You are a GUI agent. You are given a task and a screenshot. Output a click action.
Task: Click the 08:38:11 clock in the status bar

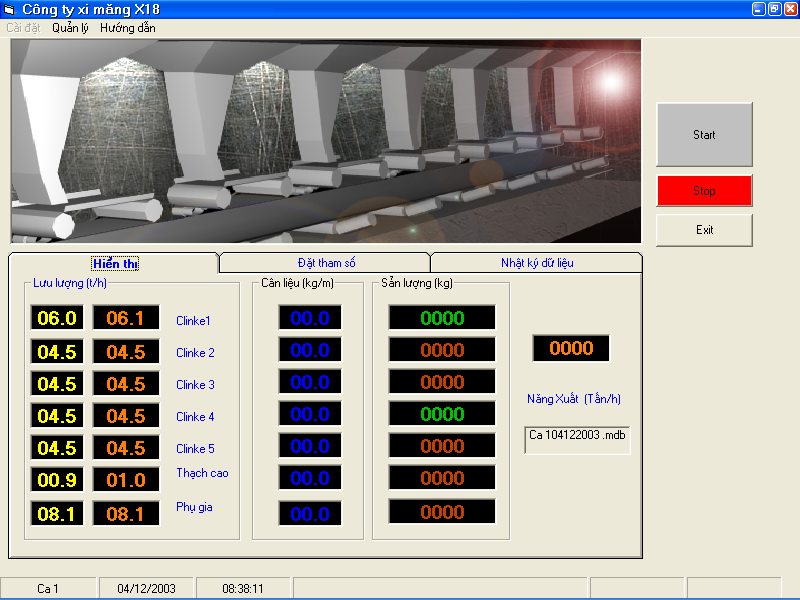pos(242,589)
